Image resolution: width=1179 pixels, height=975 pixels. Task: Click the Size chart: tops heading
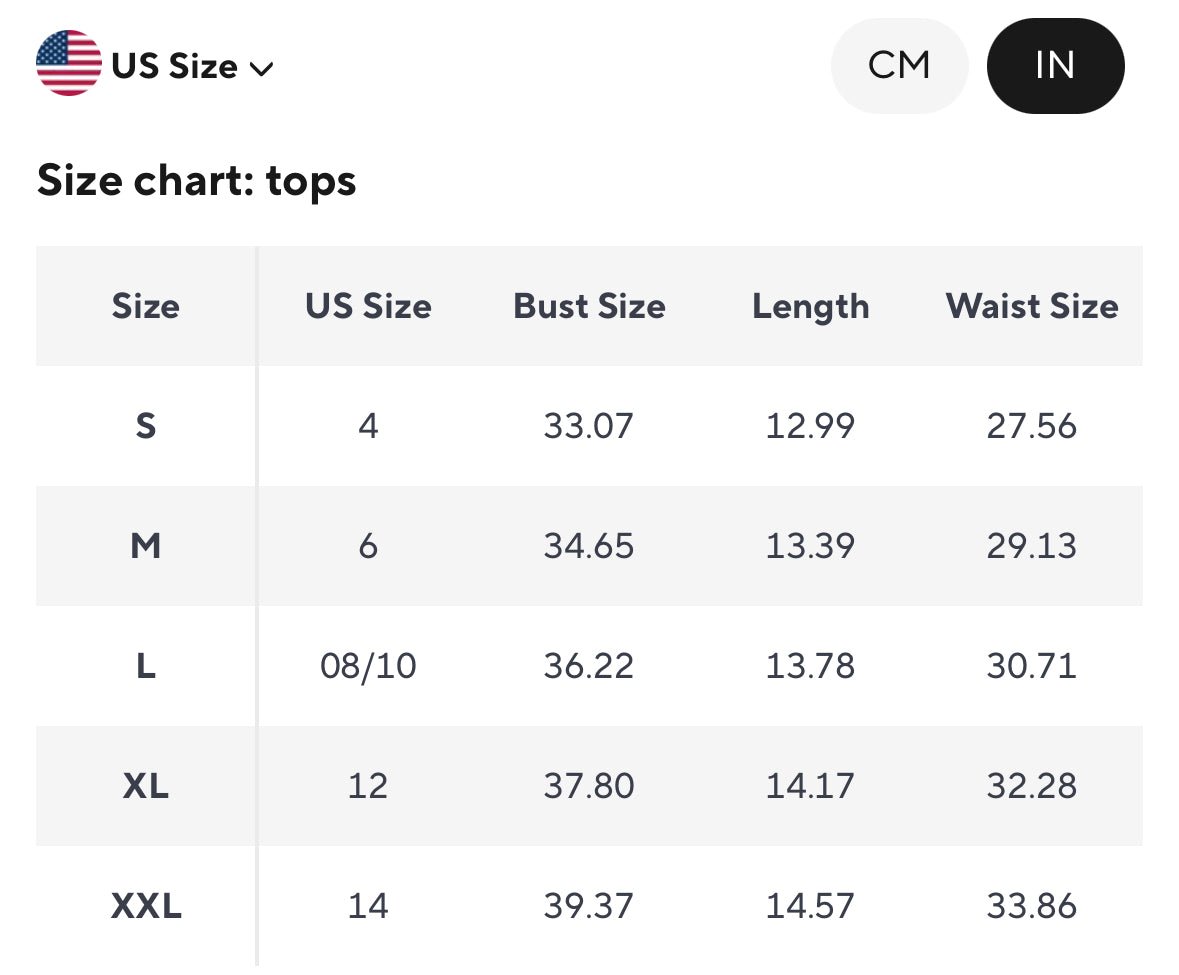[196, 181]
